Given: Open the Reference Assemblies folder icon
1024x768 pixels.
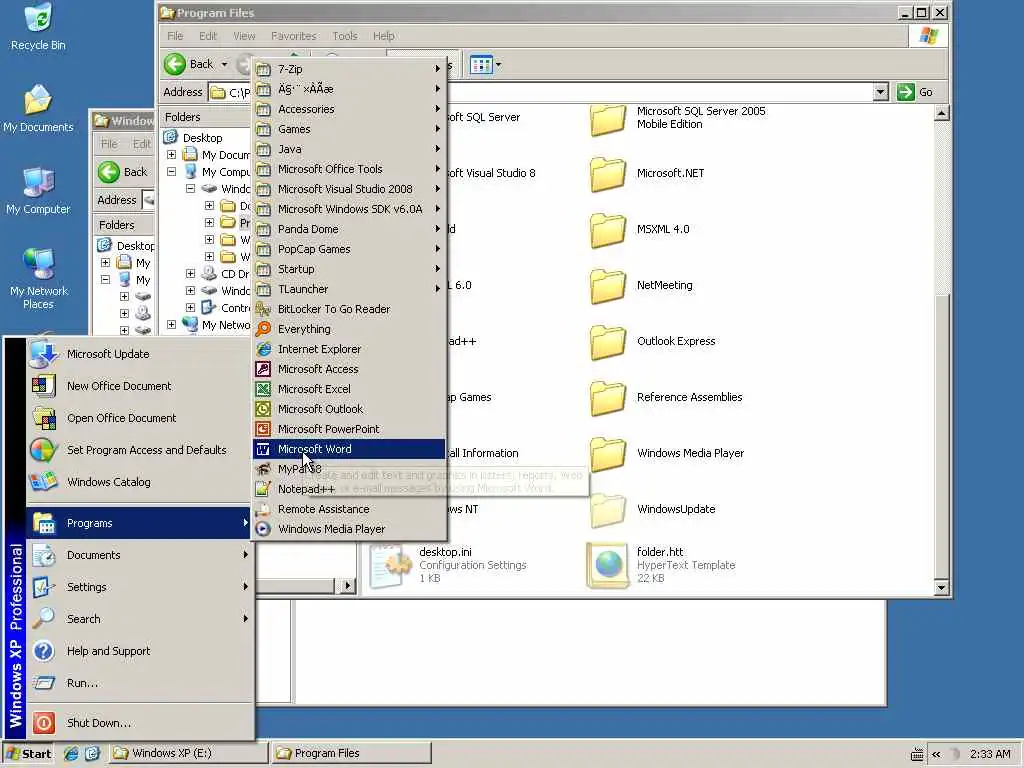Looking at the screenshot, I should pyautogui.click(x=607, y=397).
